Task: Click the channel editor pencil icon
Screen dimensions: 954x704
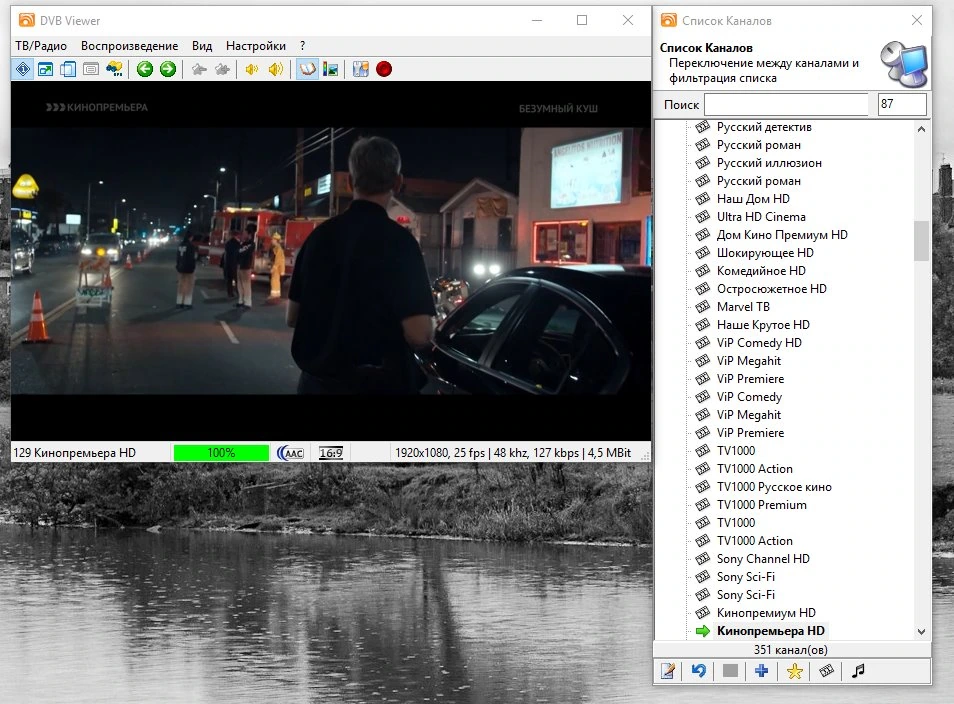Action: [668, 671]
